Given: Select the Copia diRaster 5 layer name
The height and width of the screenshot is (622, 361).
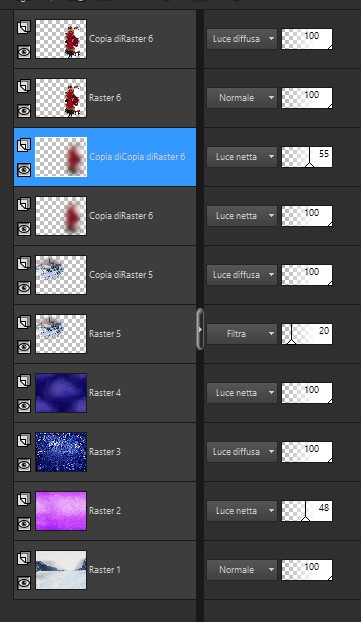Looking at the screenshot, I should (121, 275).
